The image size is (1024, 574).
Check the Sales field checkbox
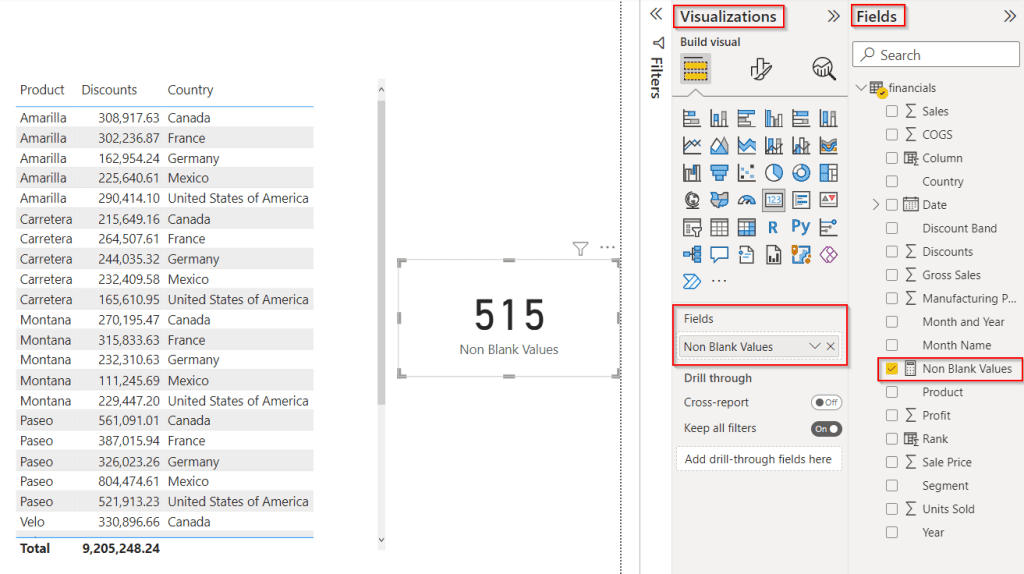[891, 111]
